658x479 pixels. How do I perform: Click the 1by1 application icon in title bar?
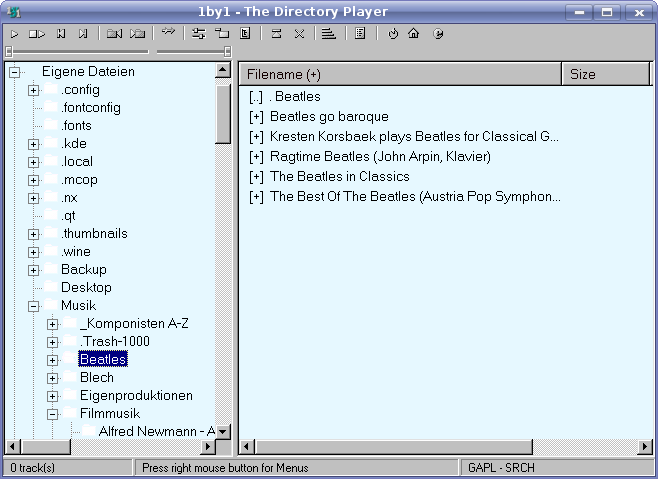click(13, 12)
